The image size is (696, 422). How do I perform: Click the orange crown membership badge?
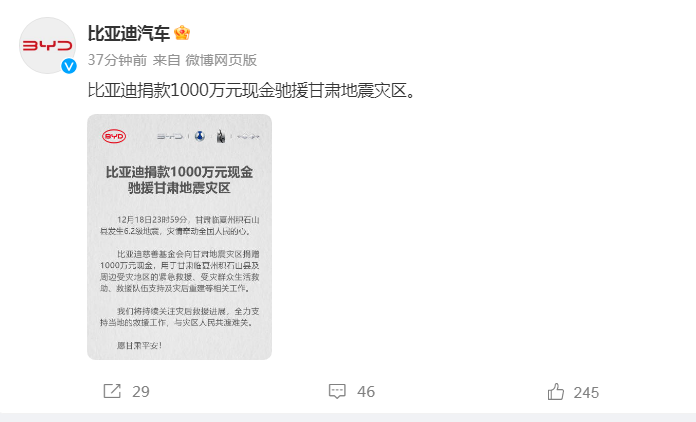click(182, 33)
